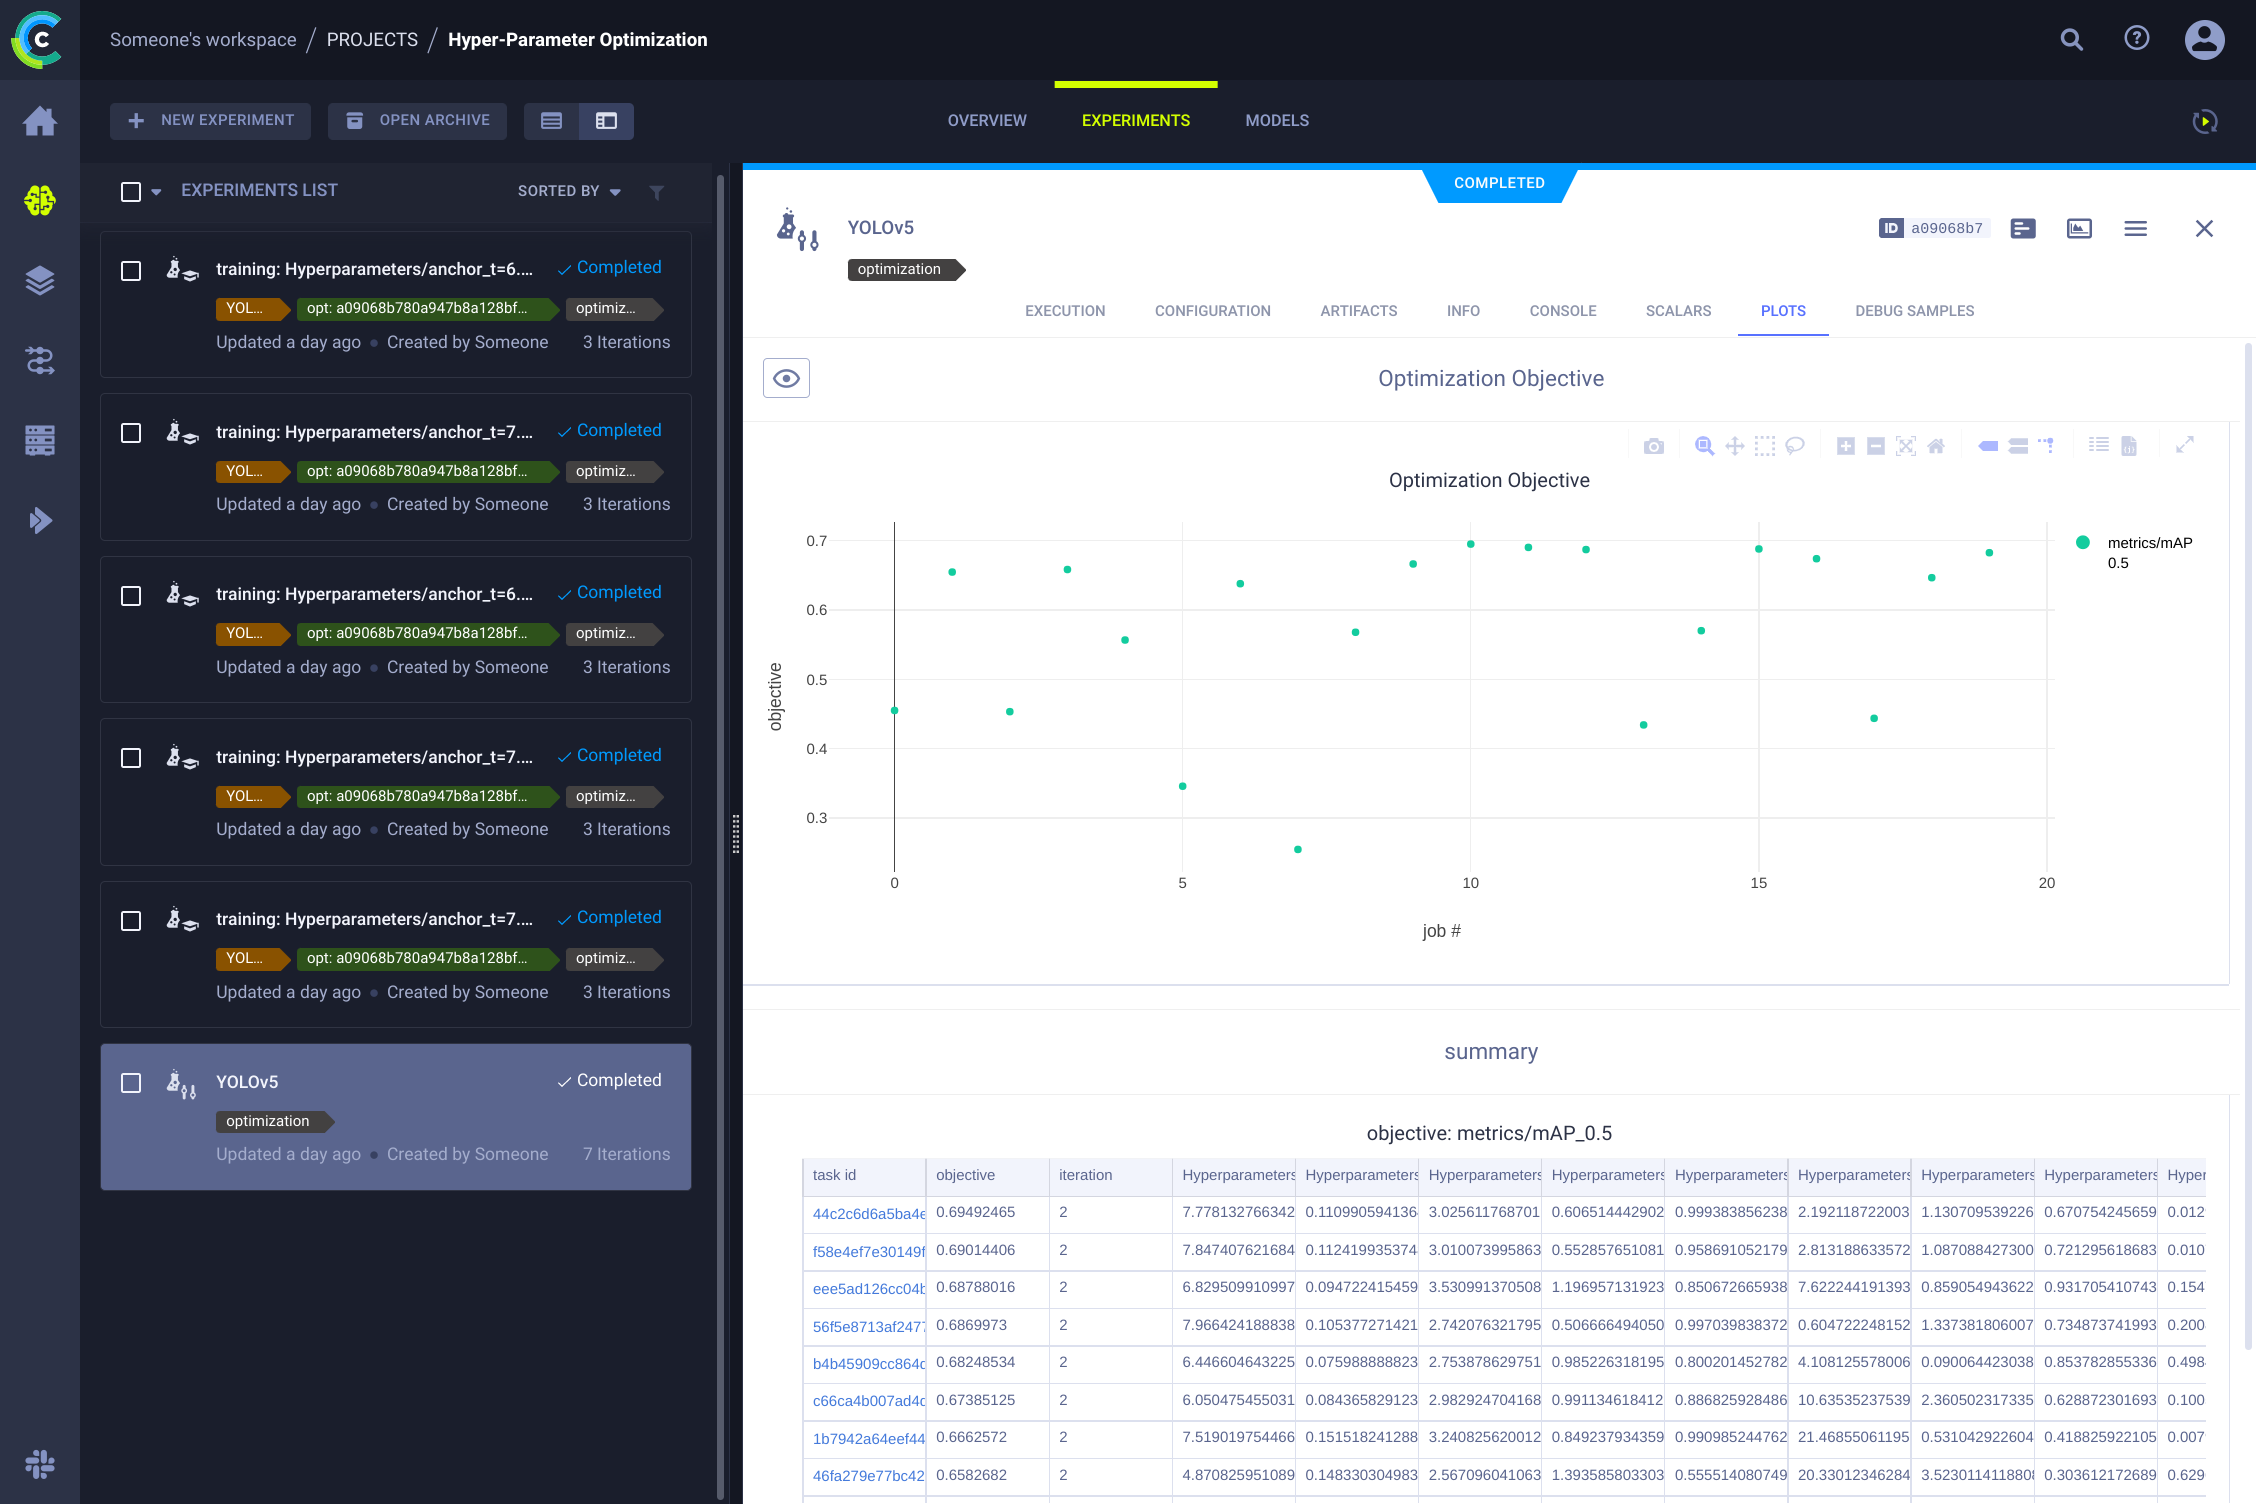Toggle plot visibility eye button

coord(786,378)
